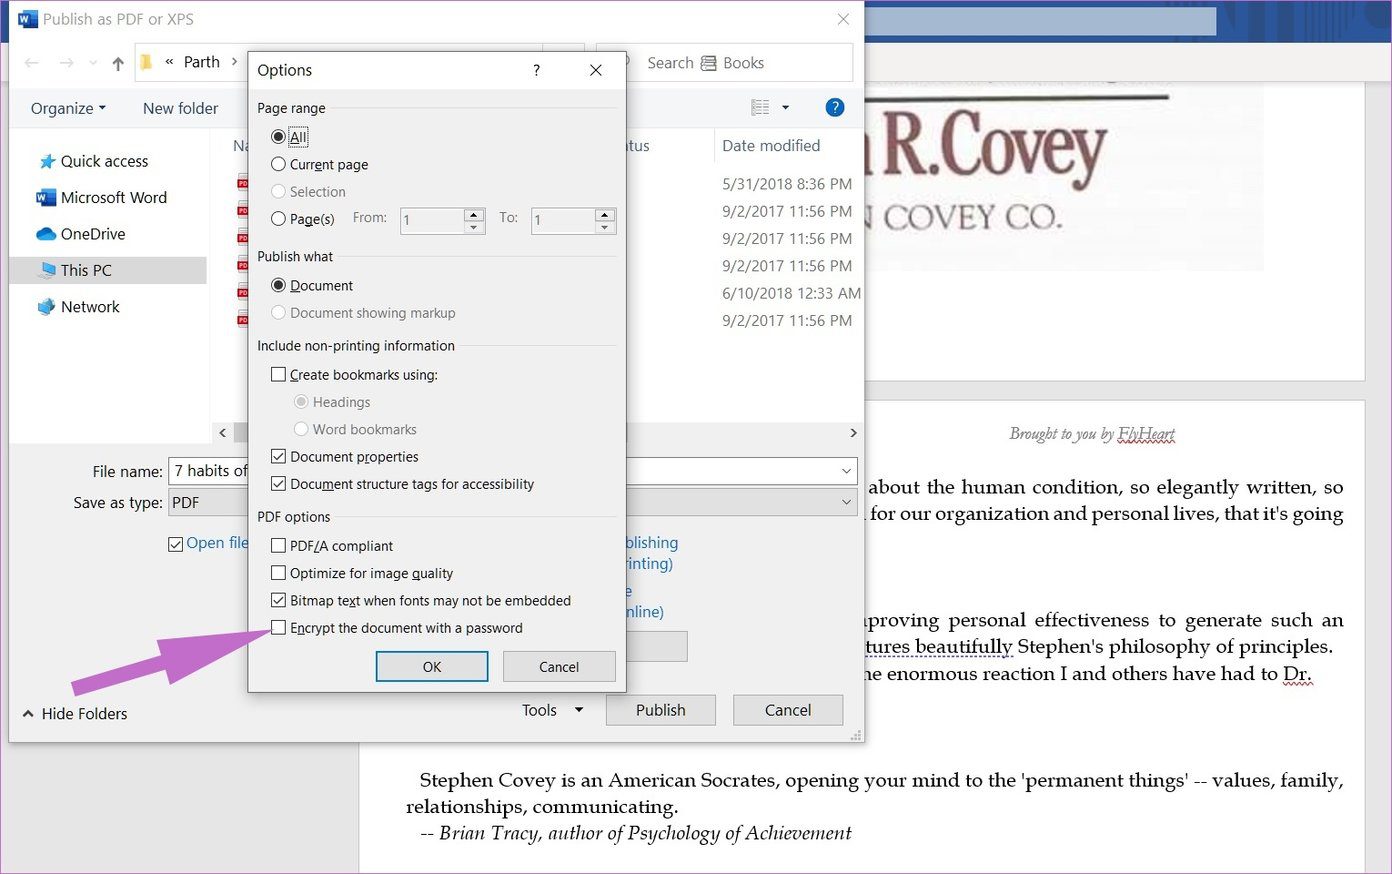Expand the breadcrumb chevron after Parth
This screenshot has height=874, width=1392.
point(234,62)
